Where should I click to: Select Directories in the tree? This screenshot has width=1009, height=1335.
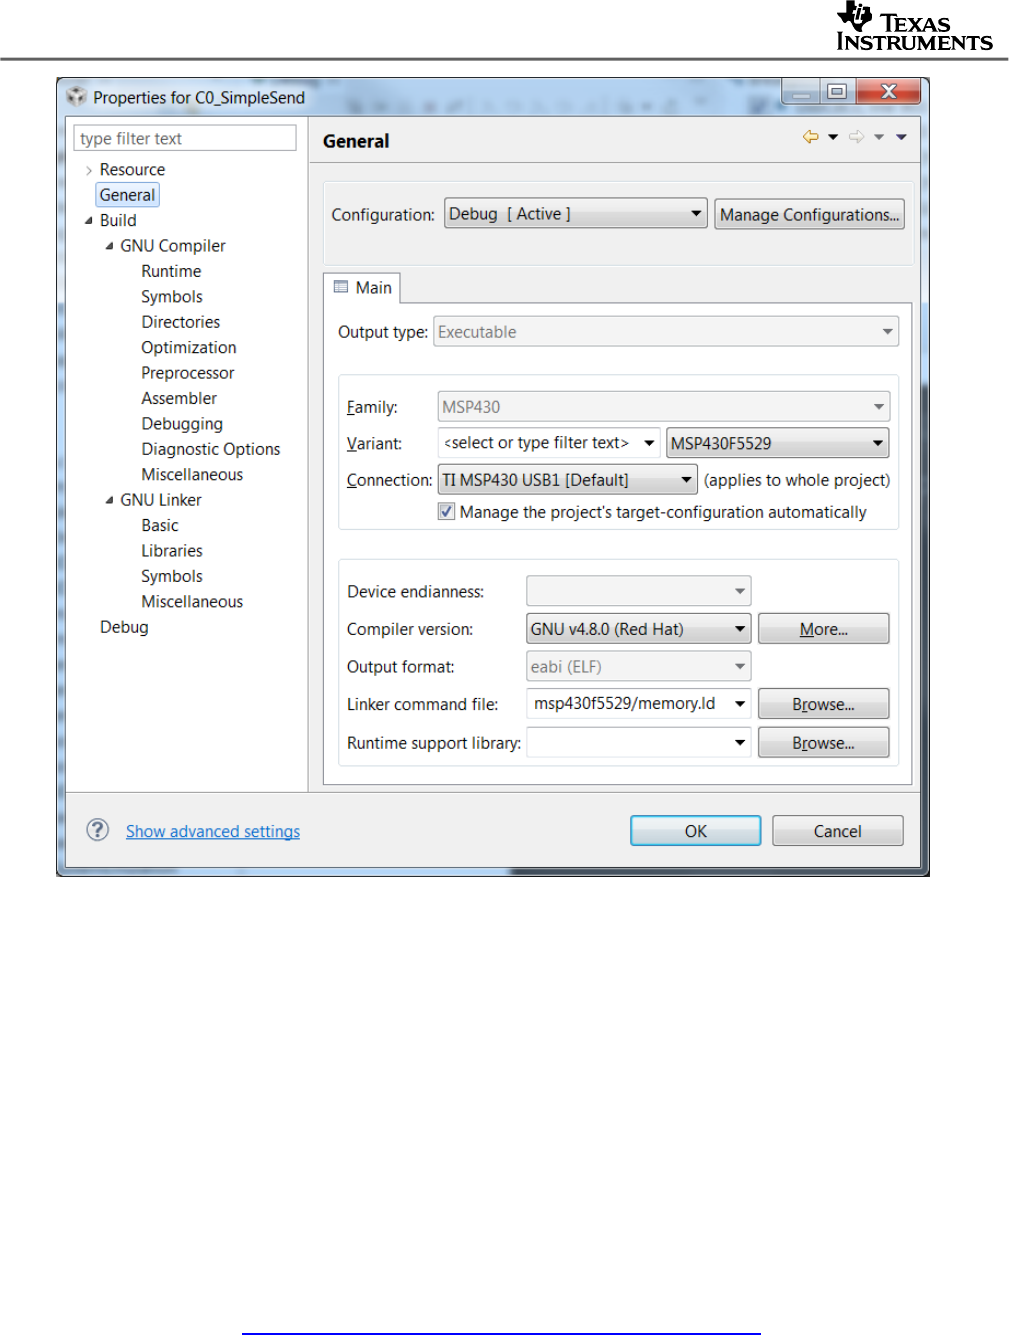point(181,322)
